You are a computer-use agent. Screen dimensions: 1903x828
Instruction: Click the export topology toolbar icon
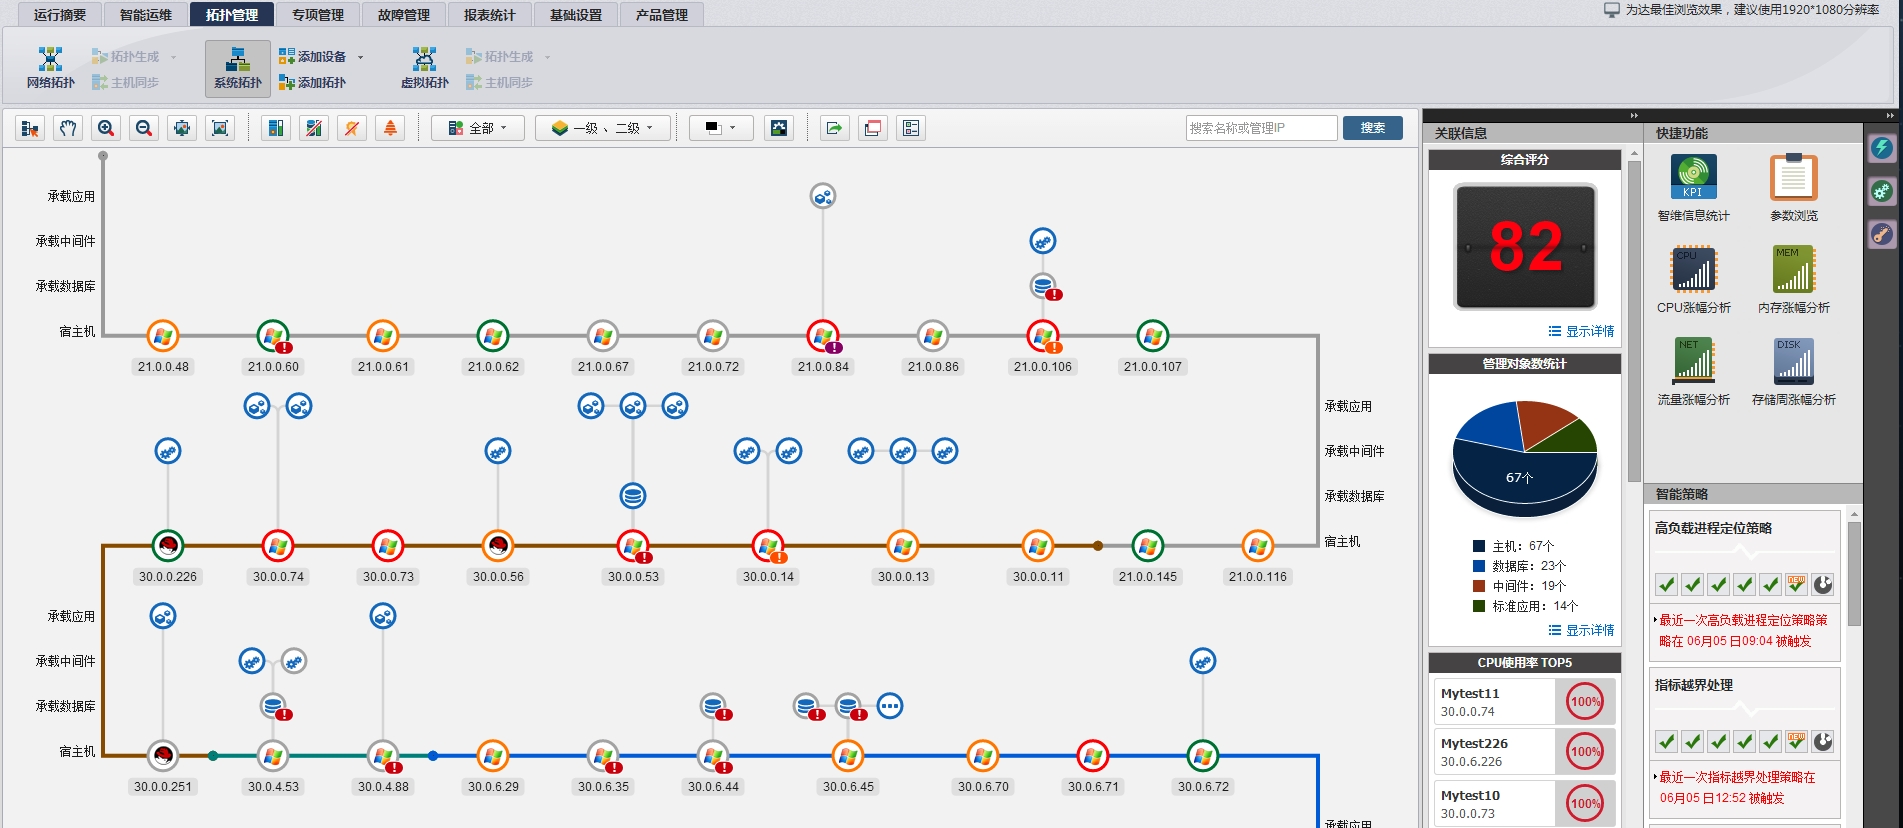coord(834,128)
